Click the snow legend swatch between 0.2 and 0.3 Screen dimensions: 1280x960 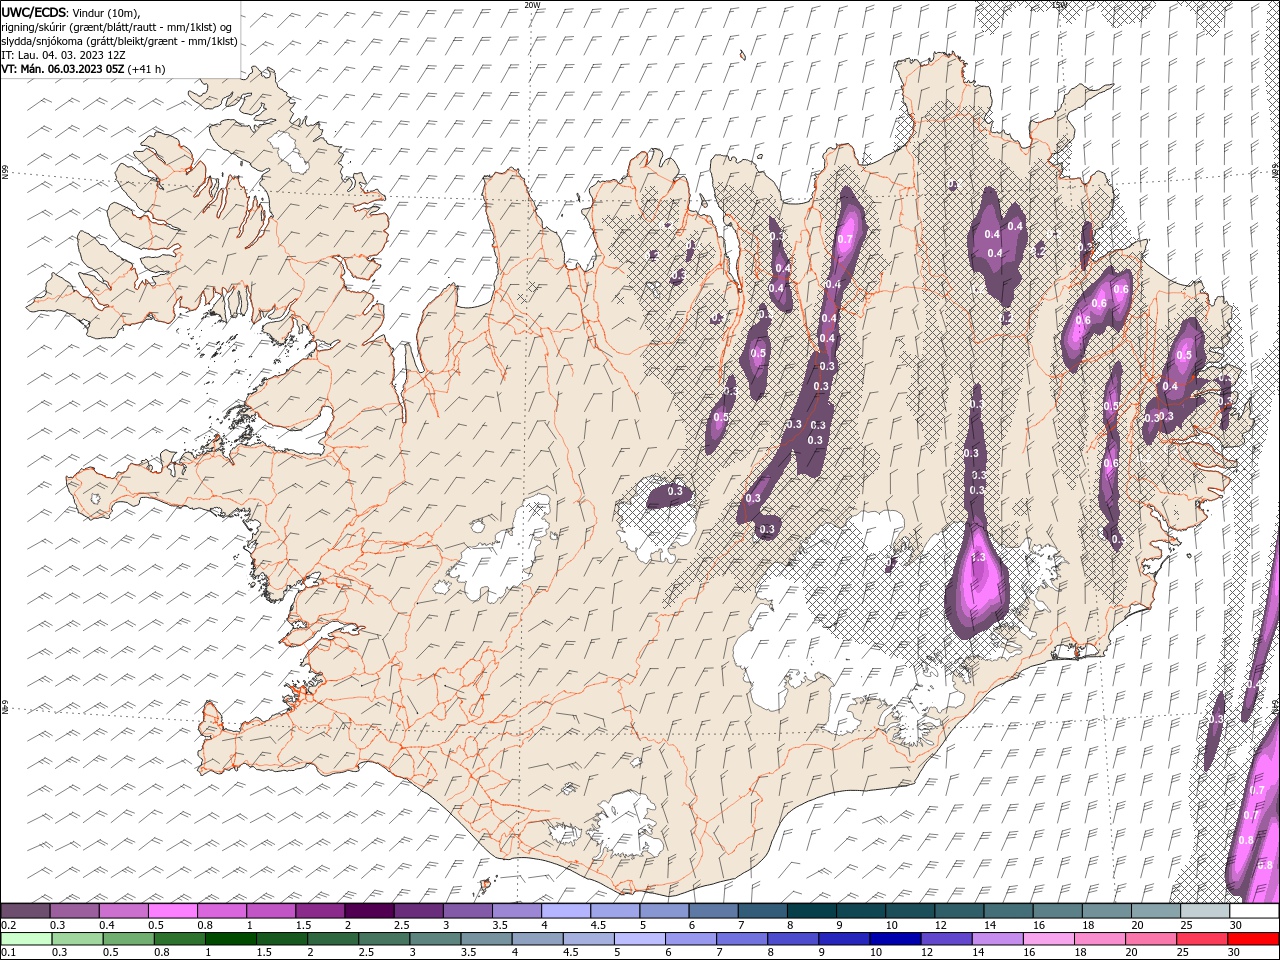25,911
